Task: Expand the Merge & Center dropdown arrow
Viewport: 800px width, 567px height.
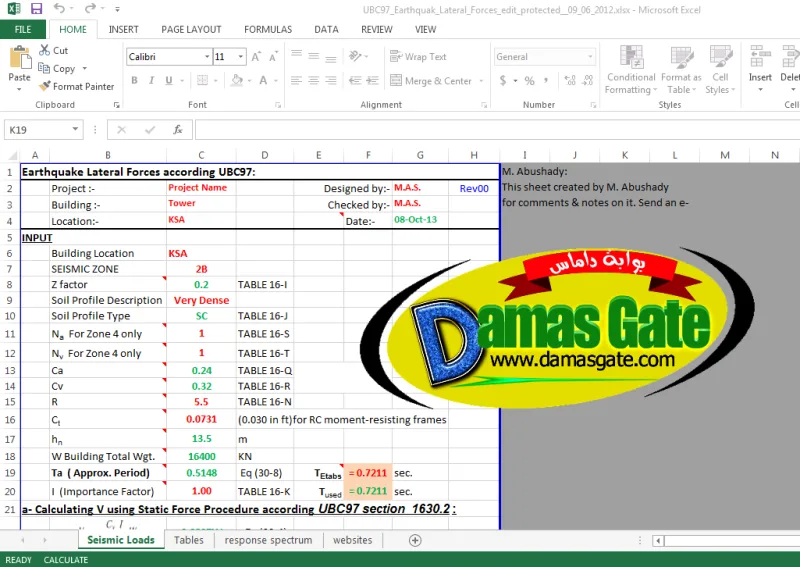Action: pyautogui.click(x=481, y=81)
